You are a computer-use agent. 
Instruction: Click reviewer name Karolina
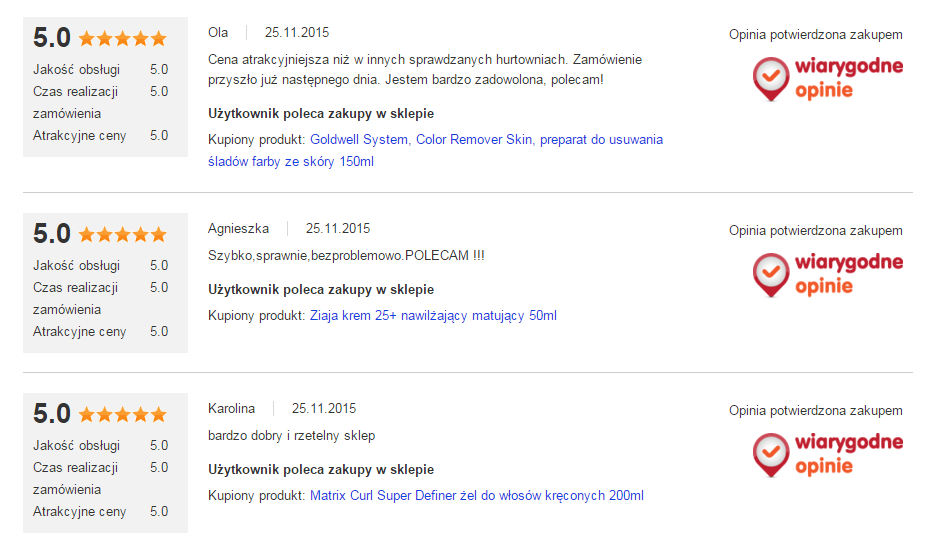[231, 409]
